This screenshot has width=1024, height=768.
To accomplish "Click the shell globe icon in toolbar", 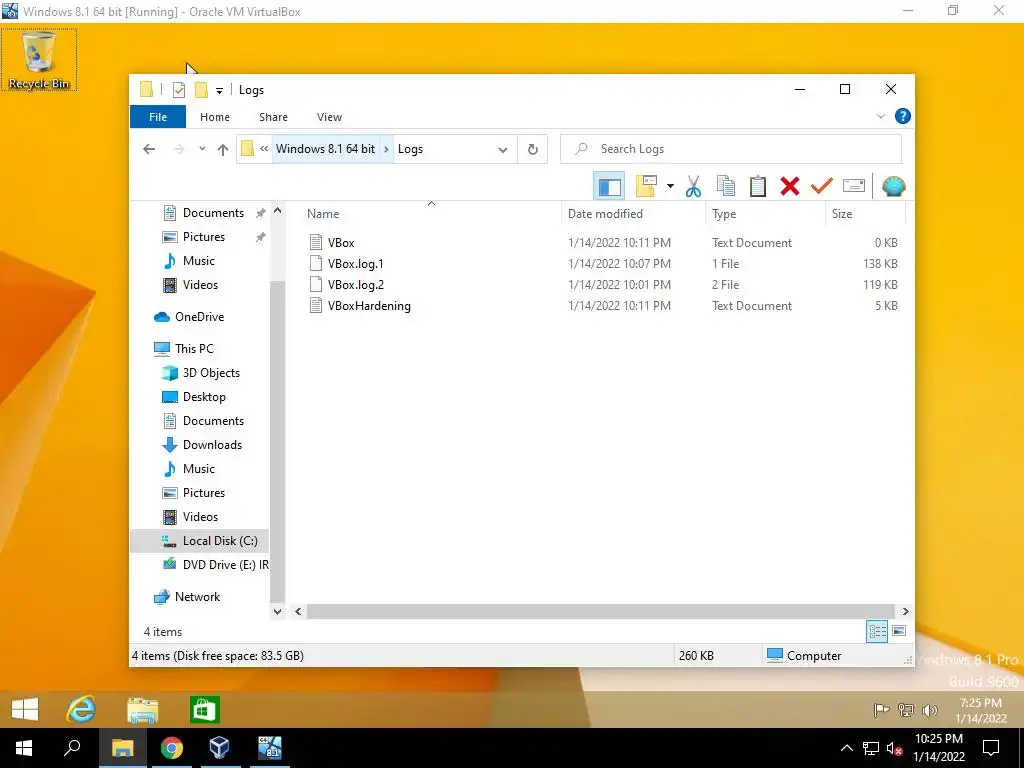I will click(x=893, y=186).
